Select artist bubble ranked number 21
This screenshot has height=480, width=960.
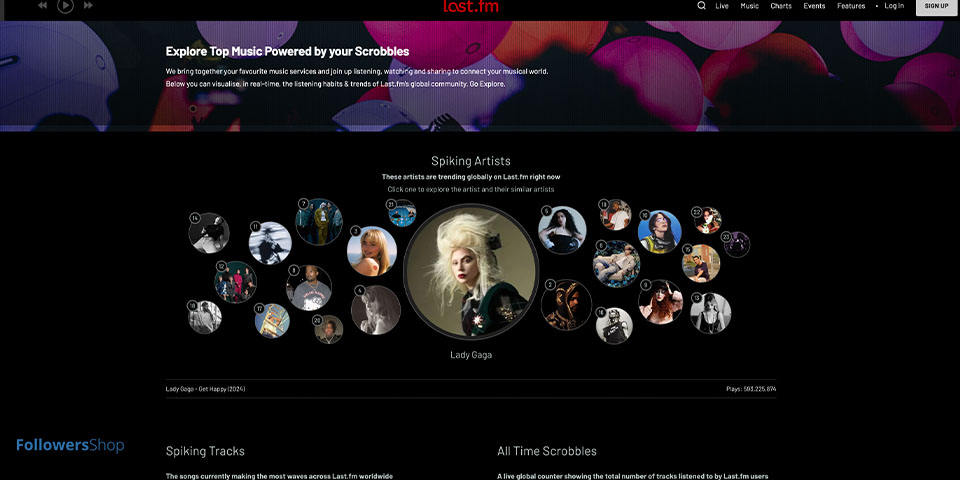tap(402, 213)
